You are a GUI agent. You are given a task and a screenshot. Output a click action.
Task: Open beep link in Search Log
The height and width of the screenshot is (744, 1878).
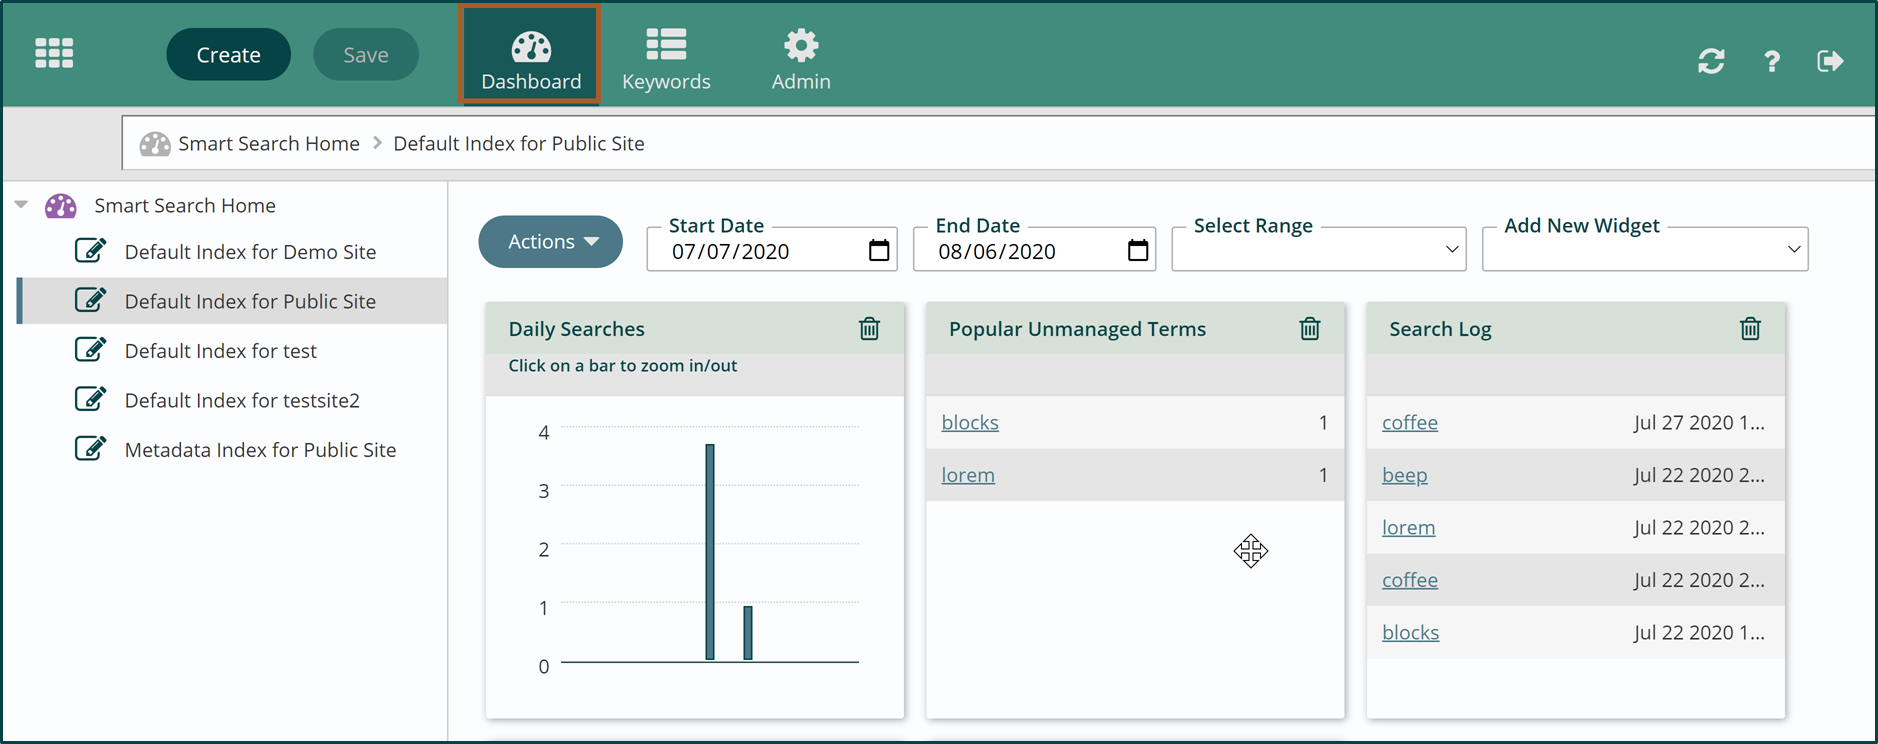1404,475
